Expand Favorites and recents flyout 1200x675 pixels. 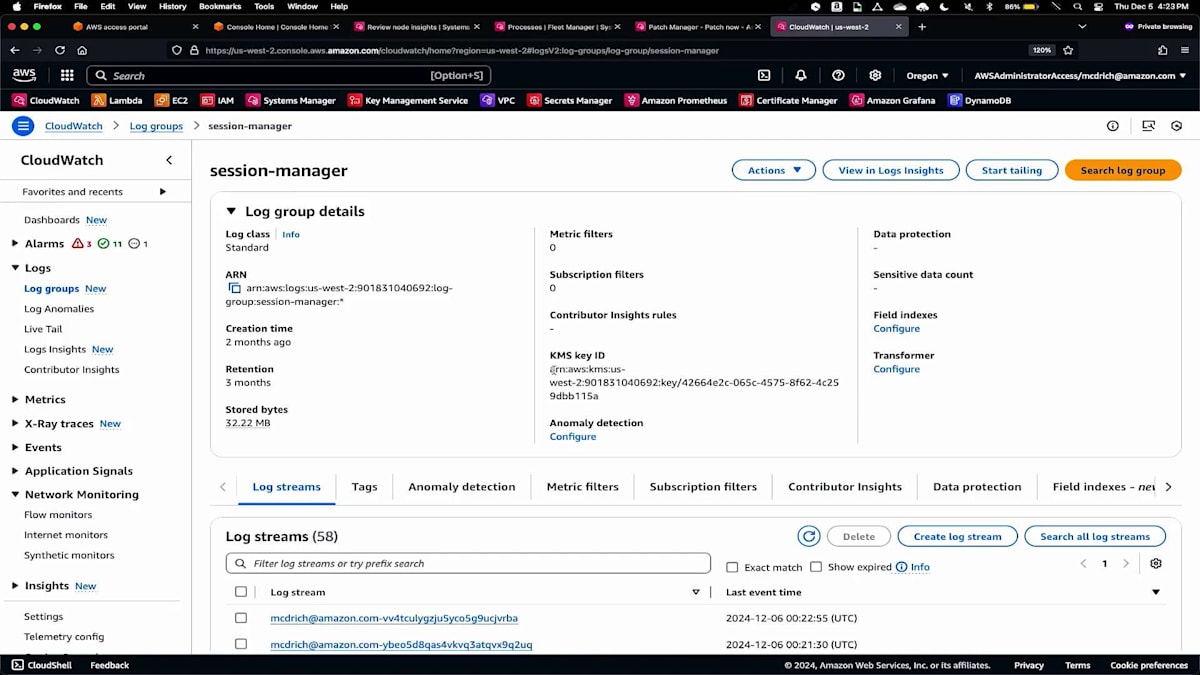point(163,191)
